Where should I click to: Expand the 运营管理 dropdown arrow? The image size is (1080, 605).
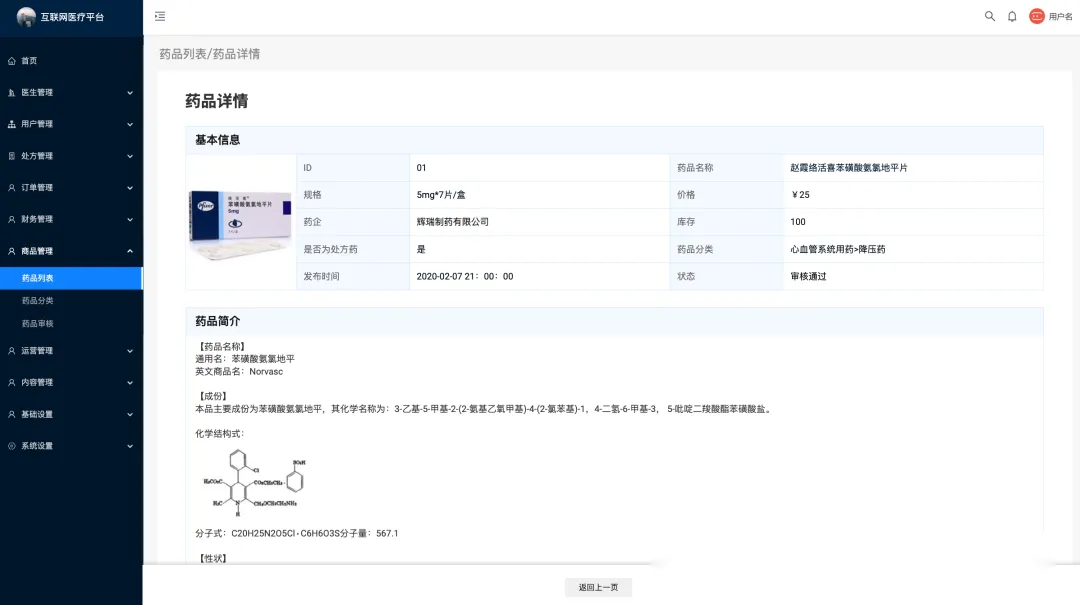click(129, 351)
